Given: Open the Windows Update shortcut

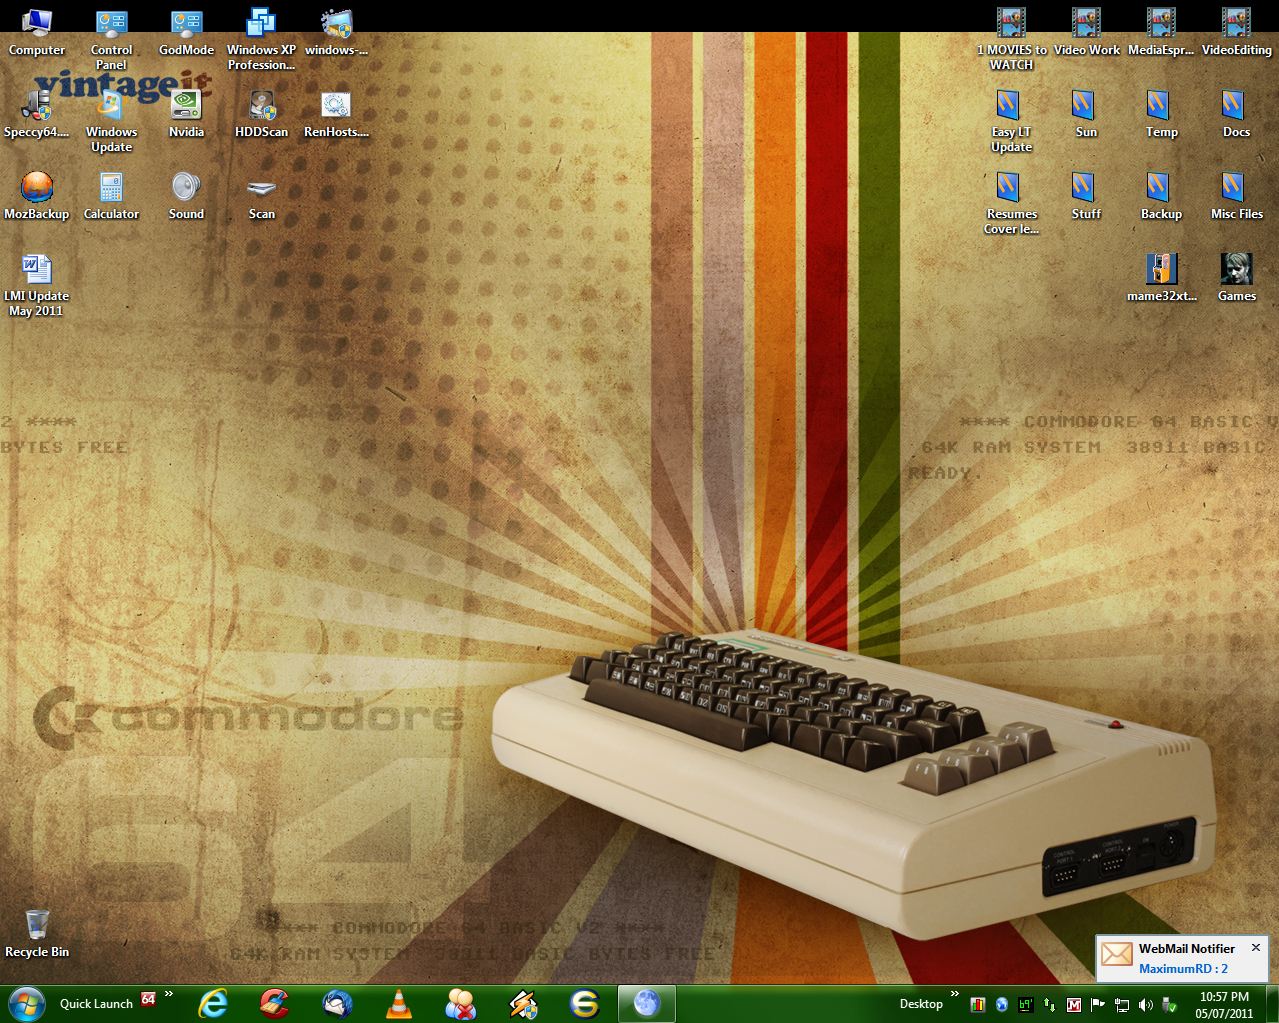Looking at the screenshot, I should pyautogui.click(x=111, y=122).
